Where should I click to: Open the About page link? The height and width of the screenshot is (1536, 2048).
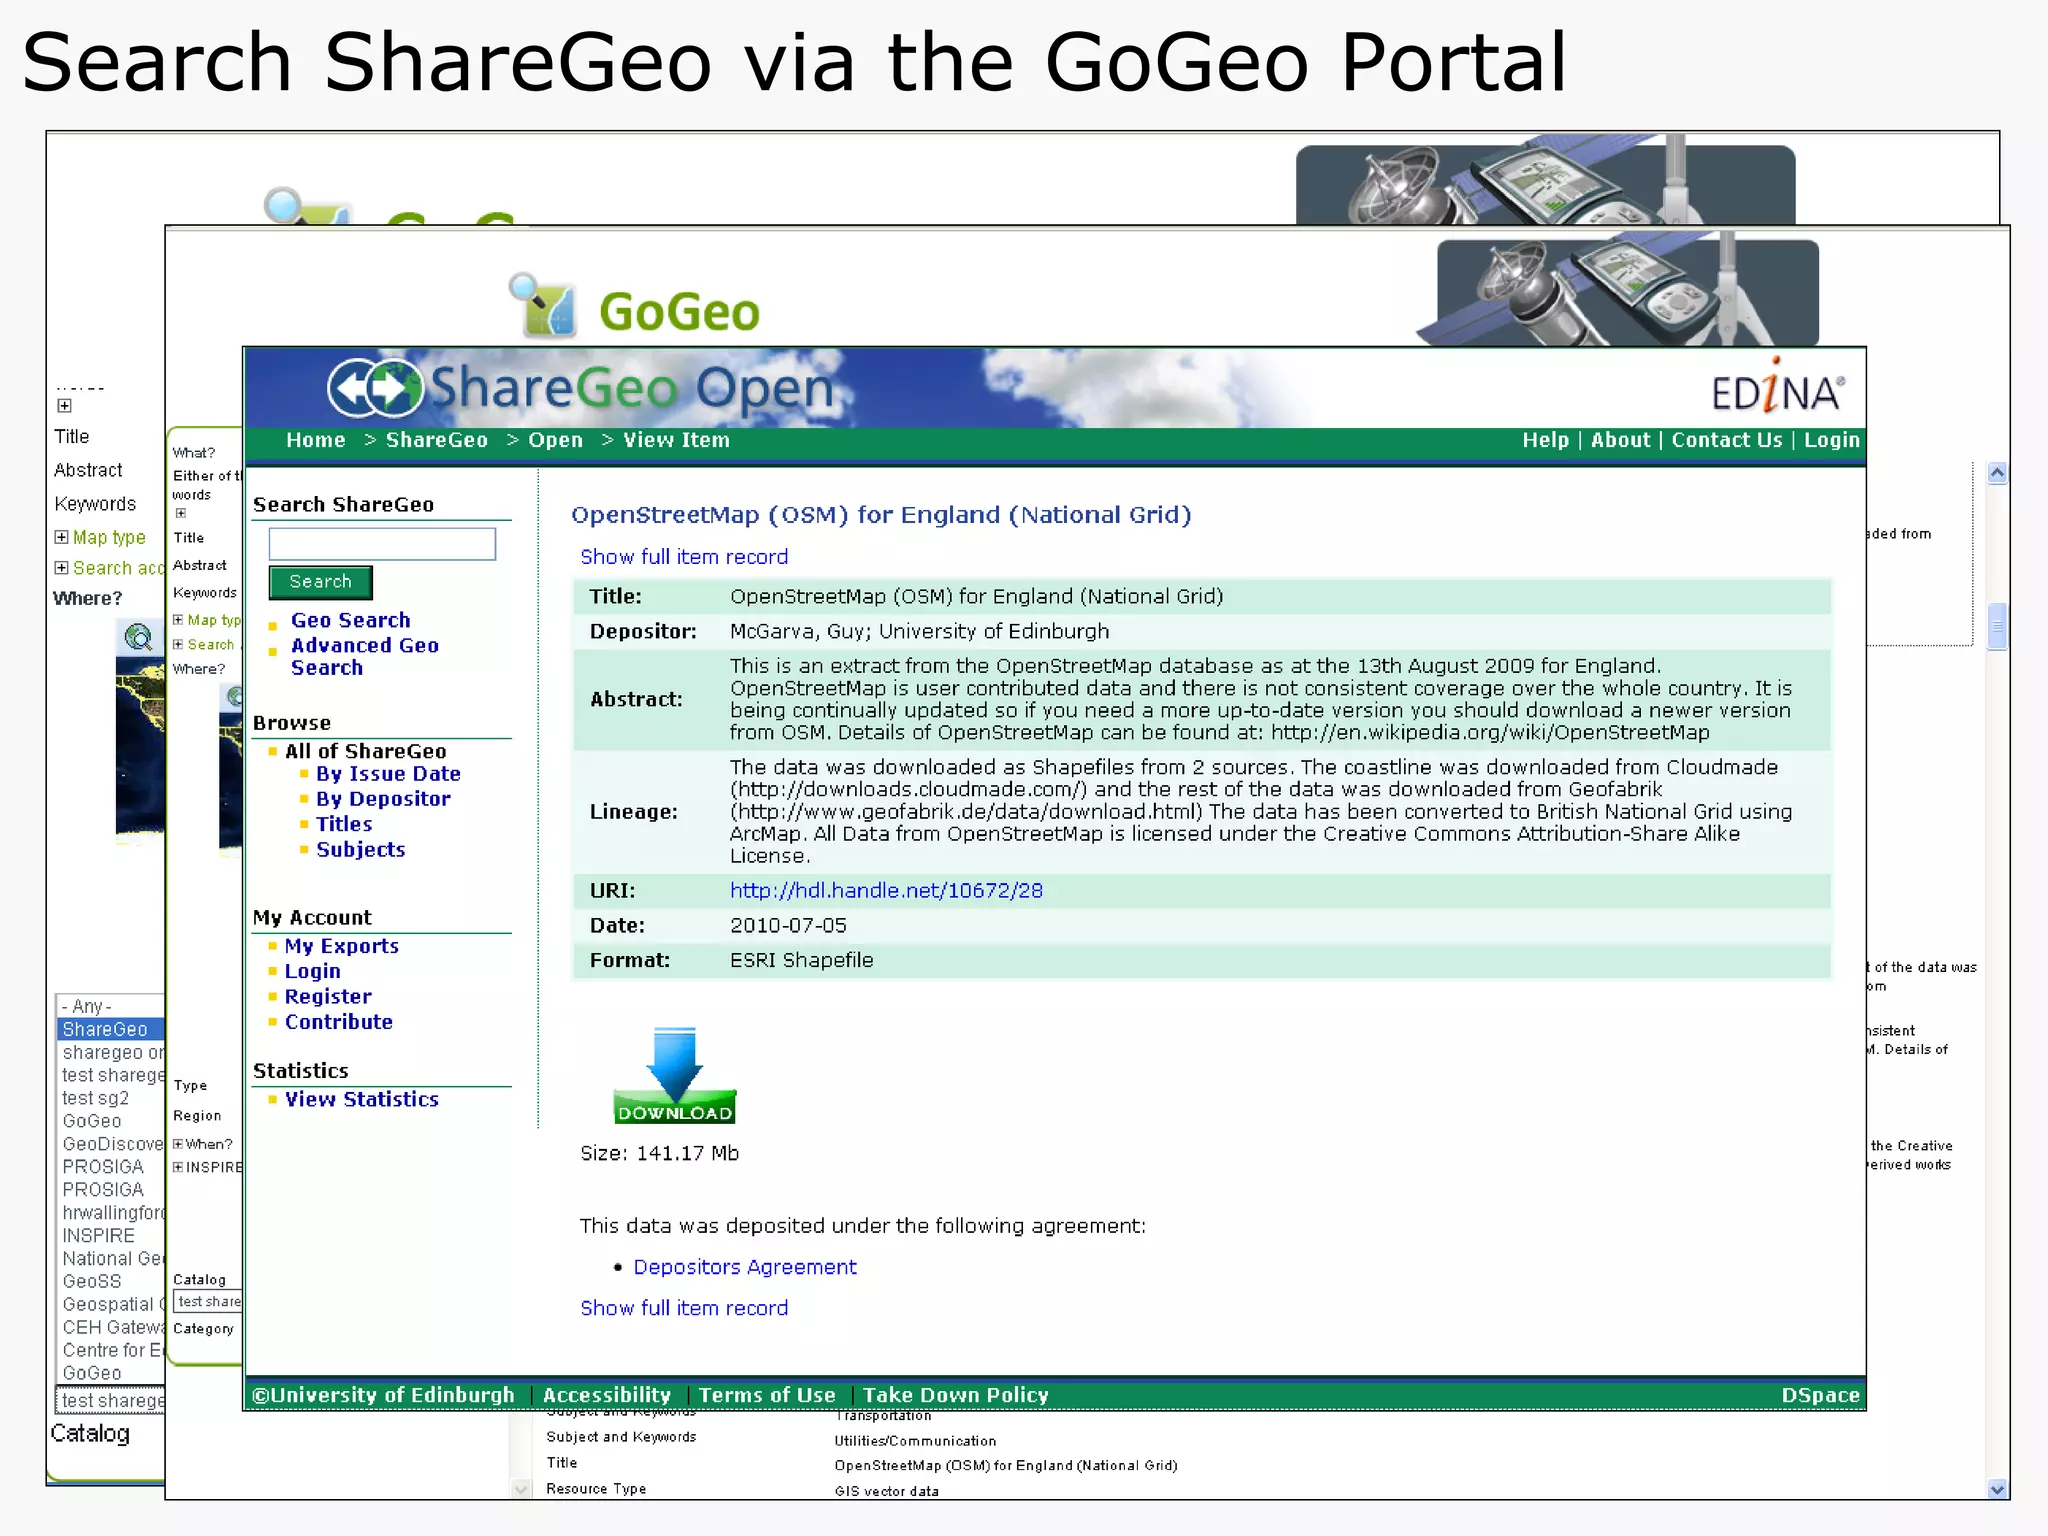tap(1620, 440)
